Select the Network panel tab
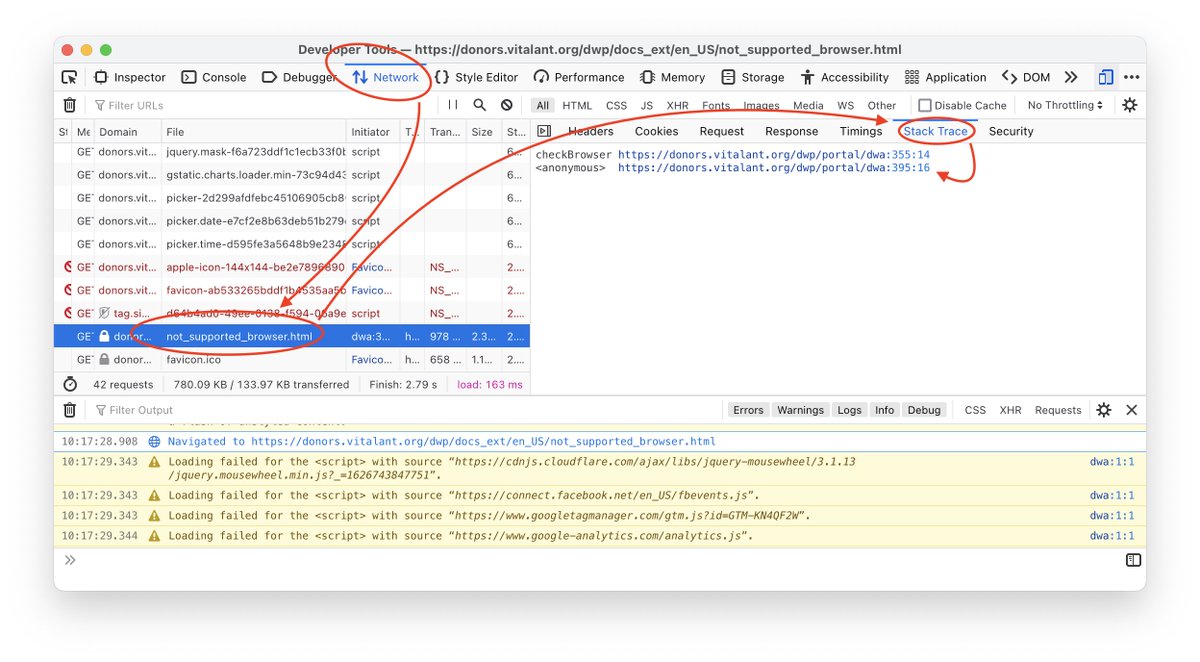Image resolution: width=1200 pixels, height=662 pixels. [386, 77]
